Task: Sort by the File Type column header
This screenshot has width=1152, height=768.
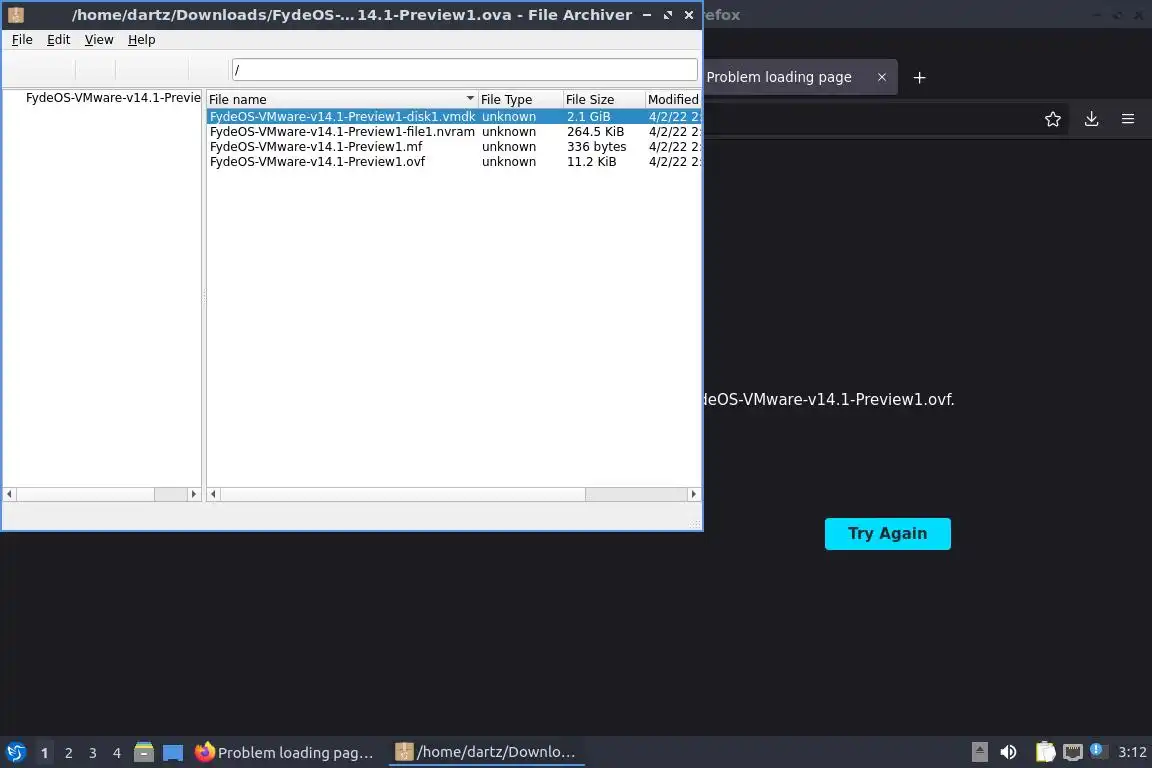Action: (520, 99)
